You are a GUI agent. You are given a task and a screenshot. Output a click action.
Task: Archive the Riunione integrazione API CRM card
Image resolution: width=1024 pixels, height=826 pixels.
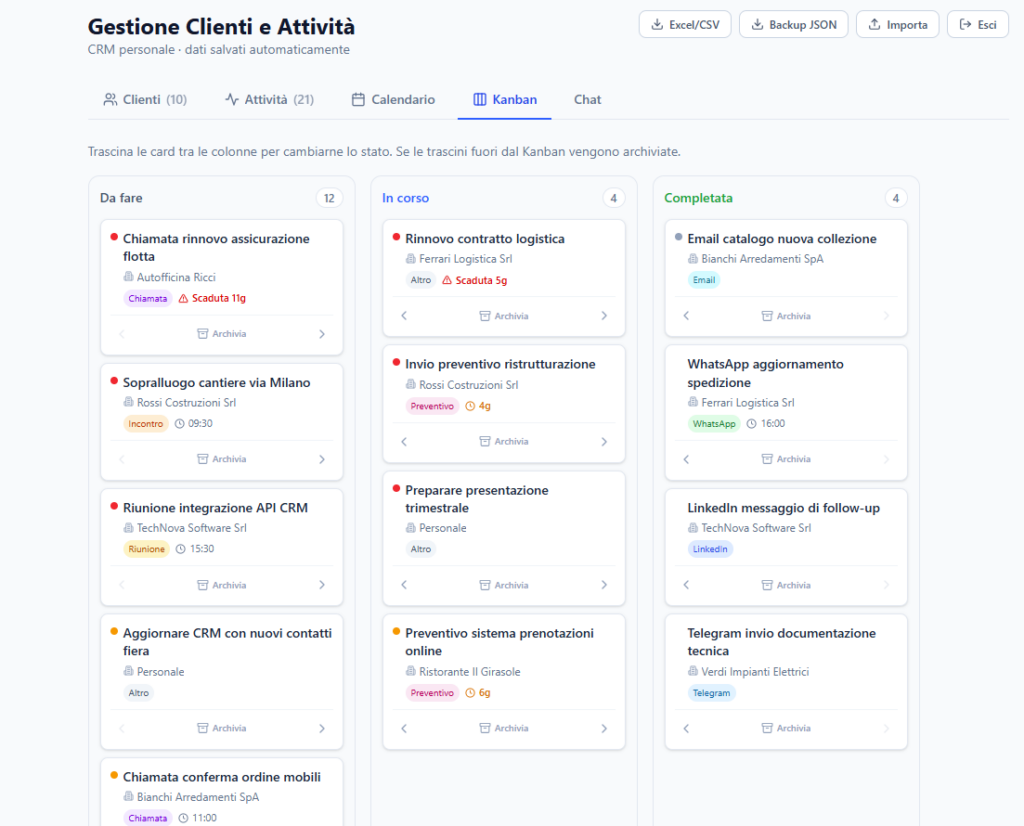tap(222, 585)
